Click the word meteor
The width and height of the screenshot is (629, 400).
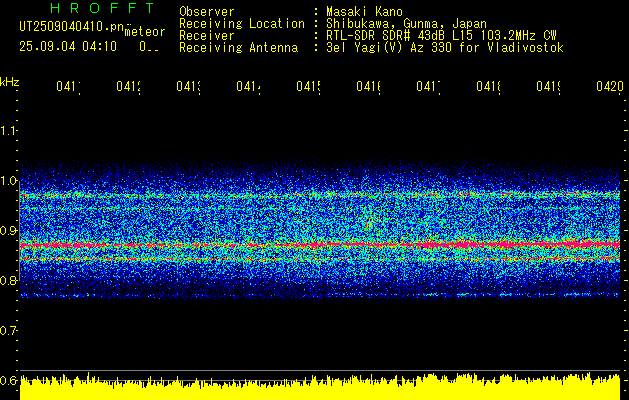click(145, 32)
